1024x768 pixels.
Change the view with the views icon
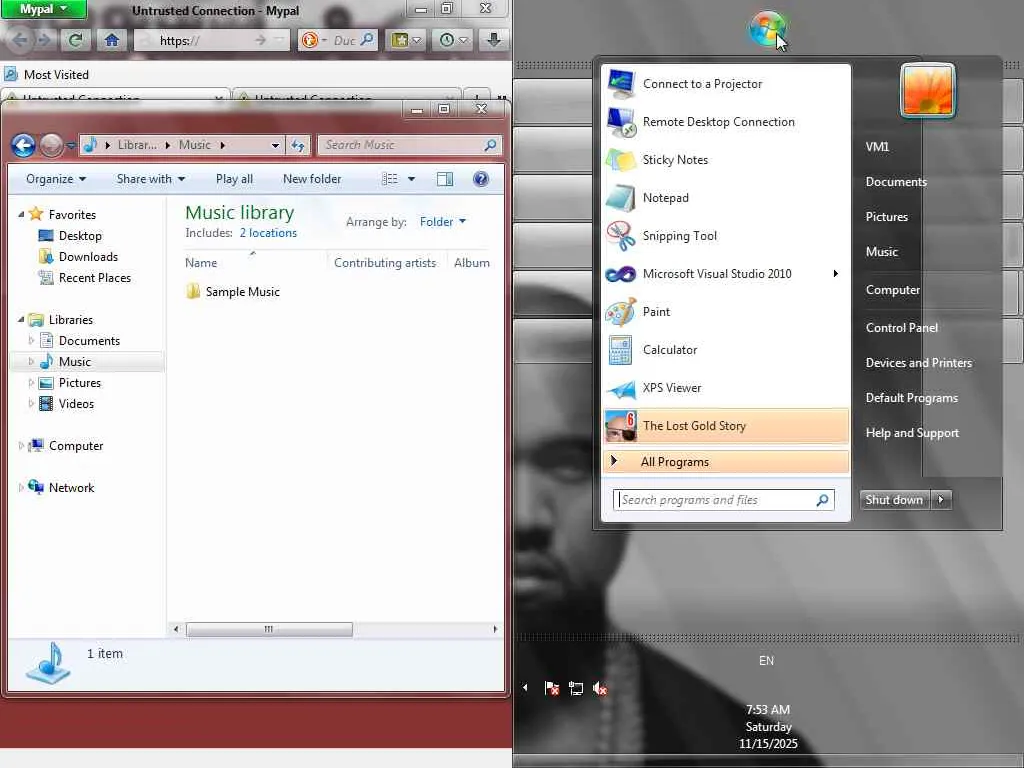point(390,179)
